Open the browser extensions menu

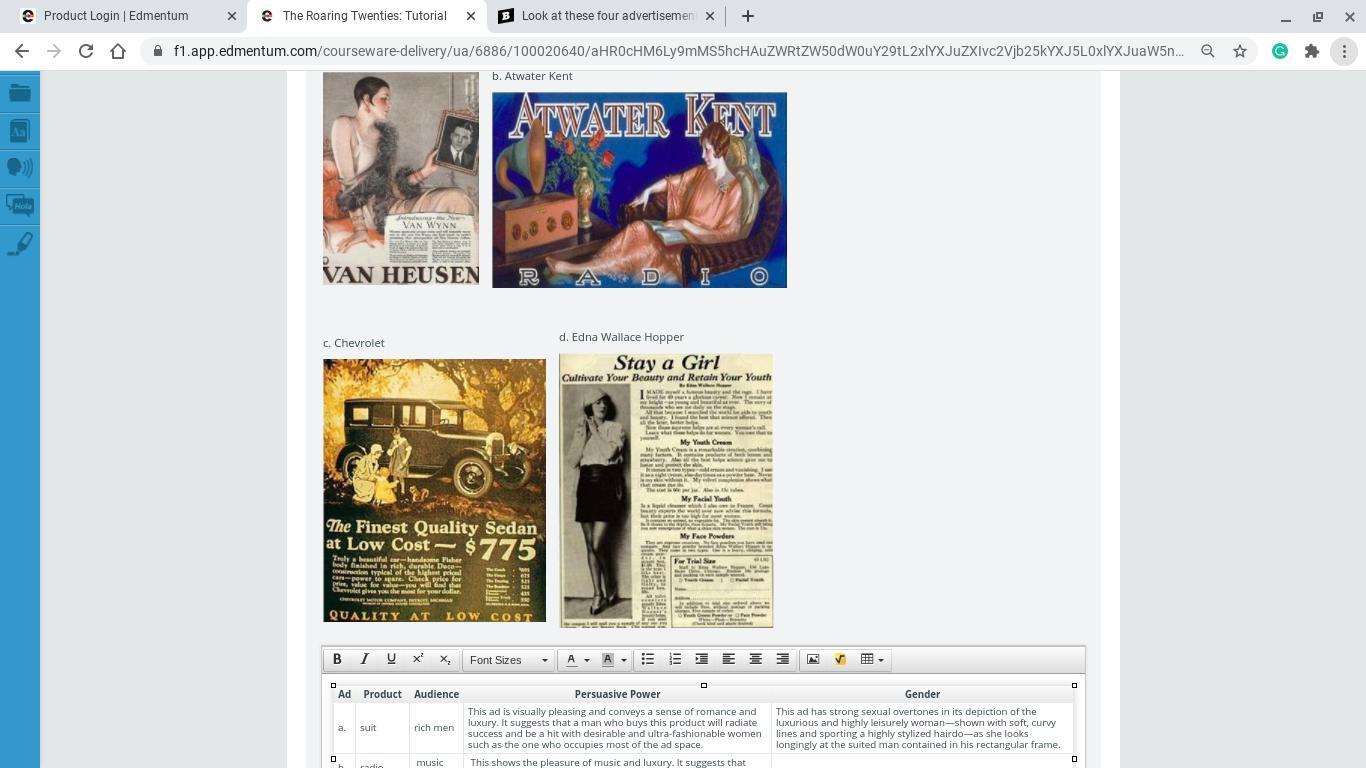pyautogui.click(x=1312, y=51)
